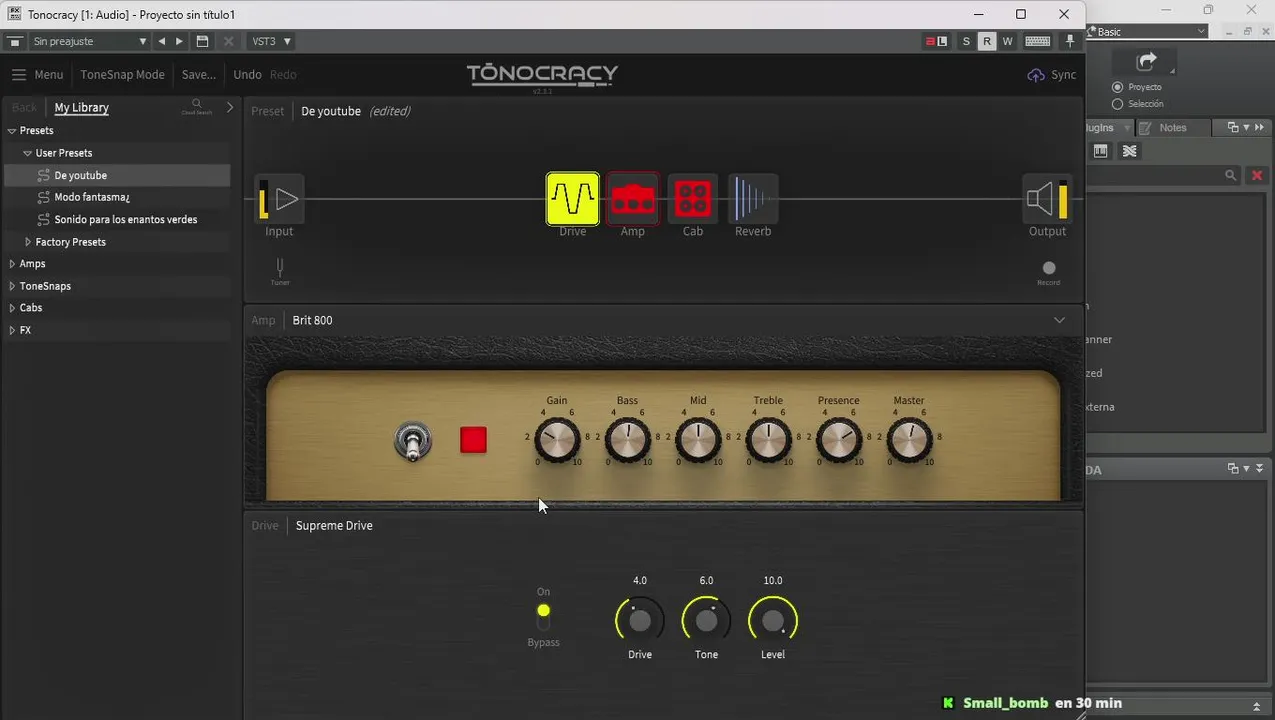Expand the Cabs category
Image resolution: width=1275 pixels, height=720 pixels.
(12, 308)
